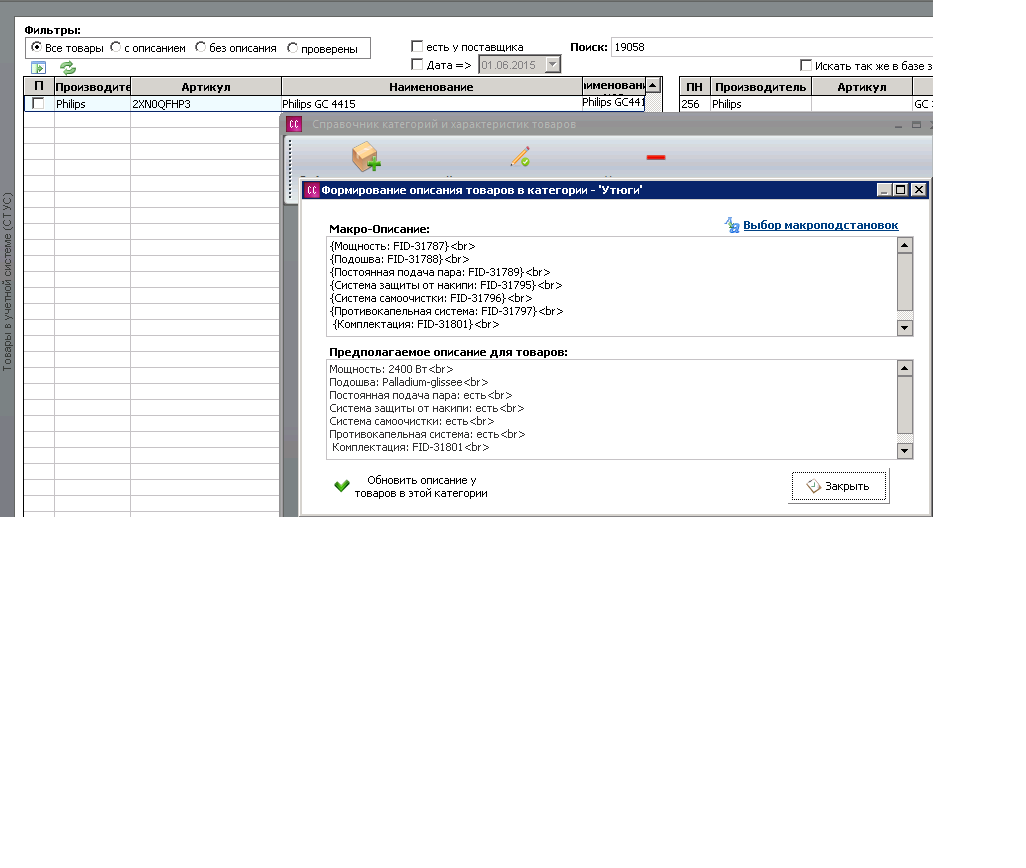Close the 'Формирование описания товаров' dialog

(x=919, y=190)
